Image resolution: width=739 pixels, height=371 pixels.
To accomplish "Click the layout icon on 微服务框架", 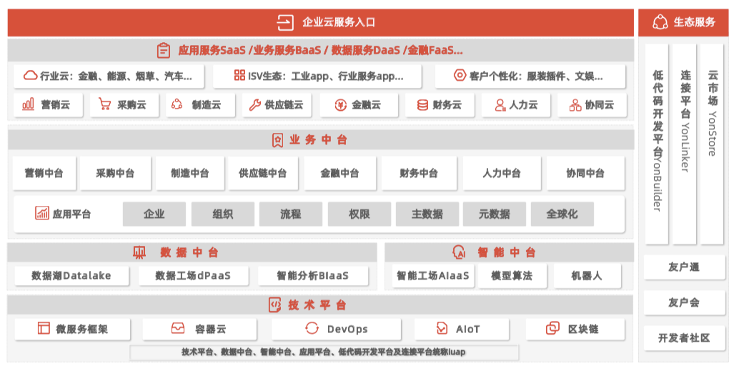I will click(44, 328).
